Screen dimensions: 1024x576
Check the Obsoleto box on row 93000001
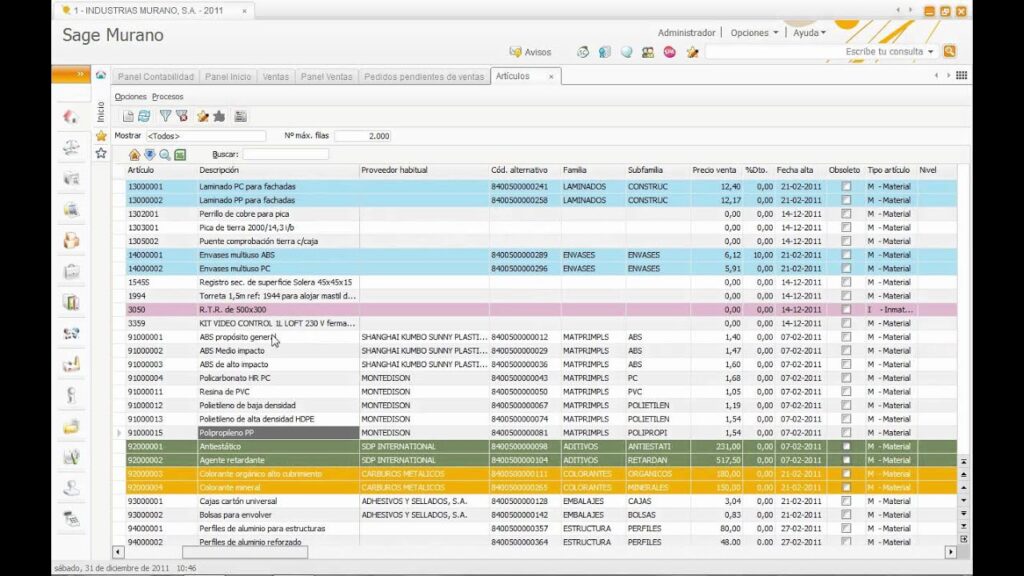click(845, 501)
